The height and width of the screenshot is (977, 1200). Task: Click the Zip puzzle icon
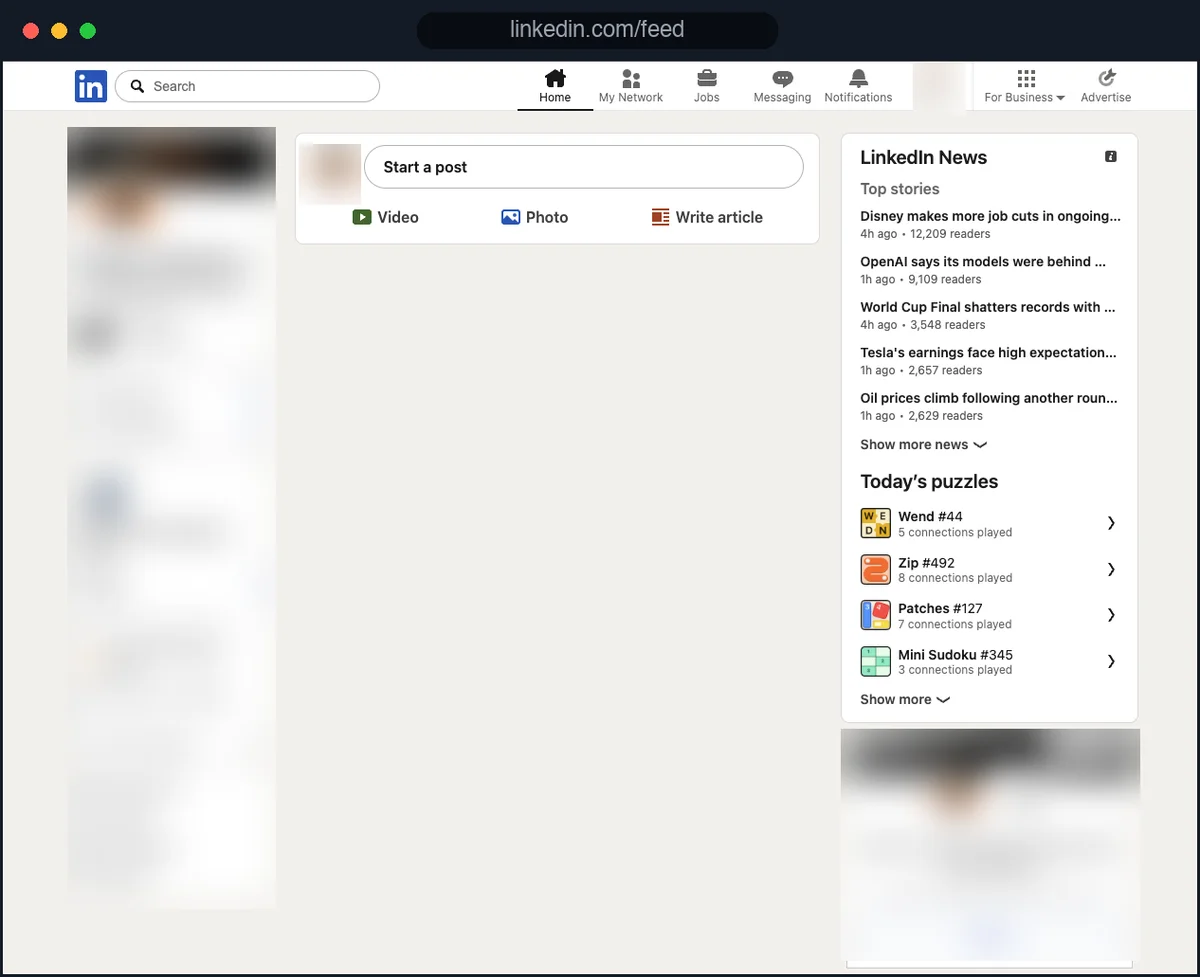pyautogui.click(x=875, y=569)
